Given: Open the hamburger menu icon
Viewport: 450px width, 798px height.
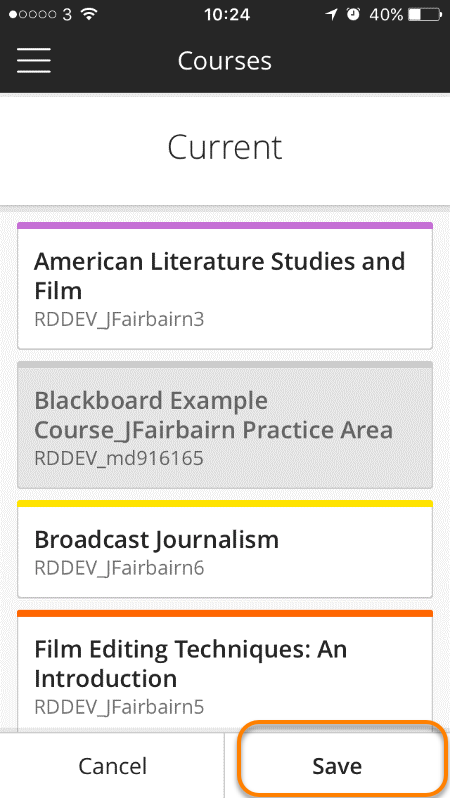Looking at the screenshot, I should (34, 61).
